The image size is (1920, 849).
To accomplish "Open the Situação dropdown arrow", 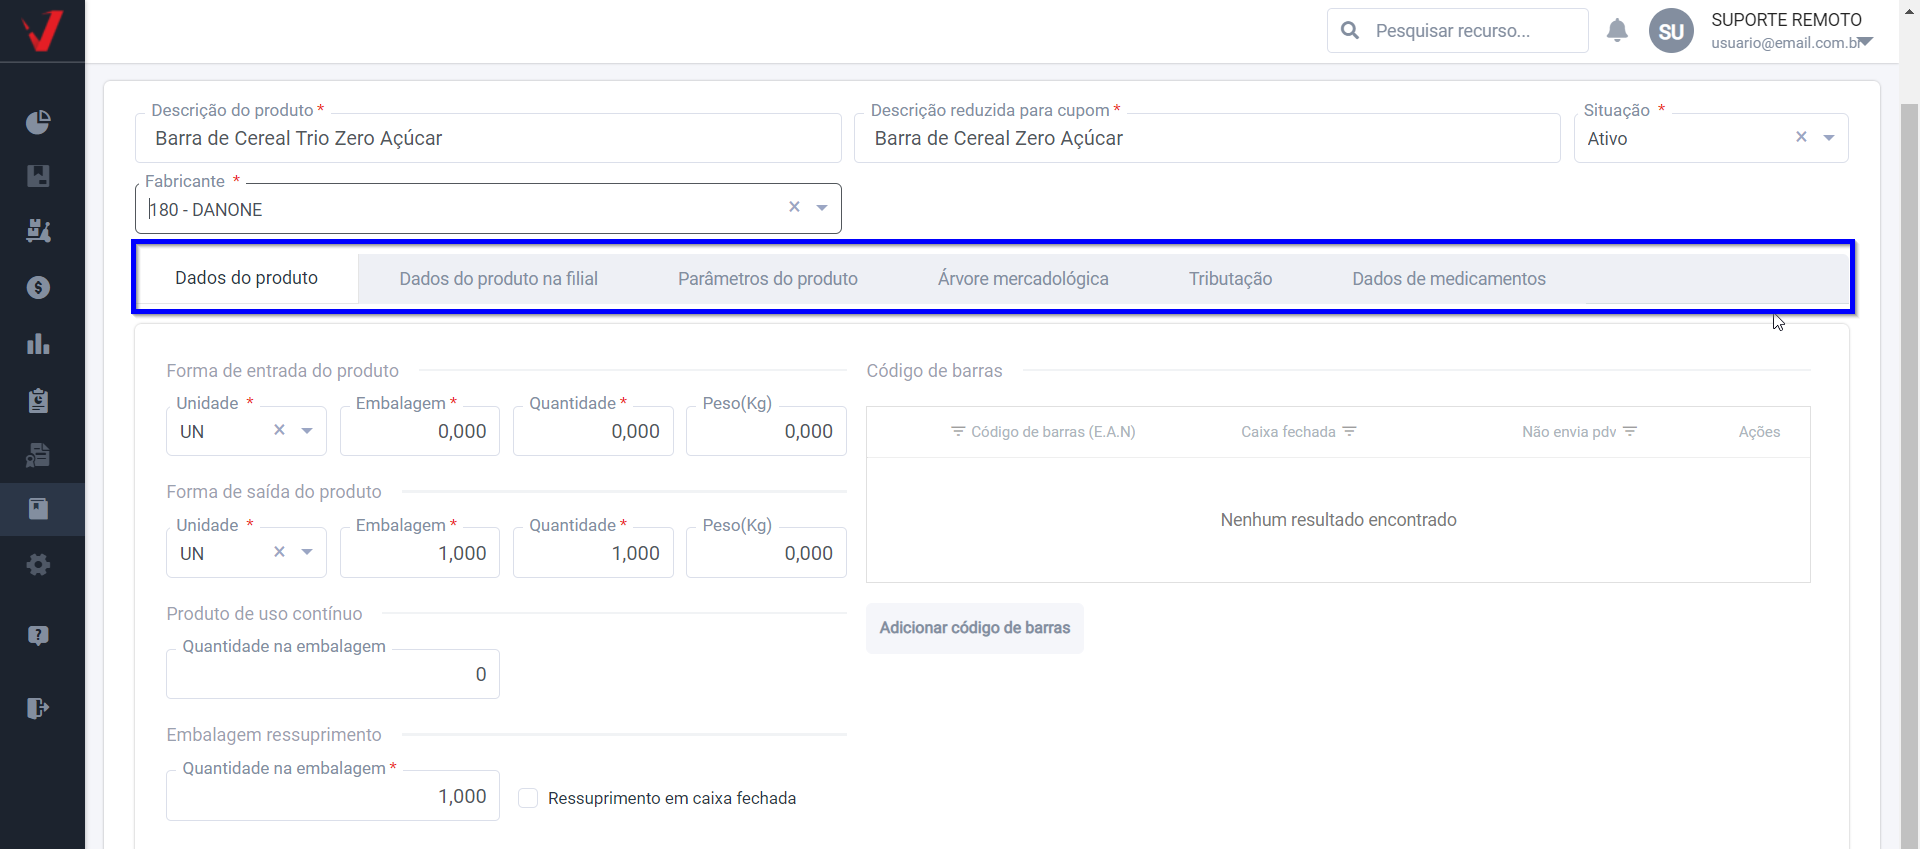I will click(x=1829, y=138).
